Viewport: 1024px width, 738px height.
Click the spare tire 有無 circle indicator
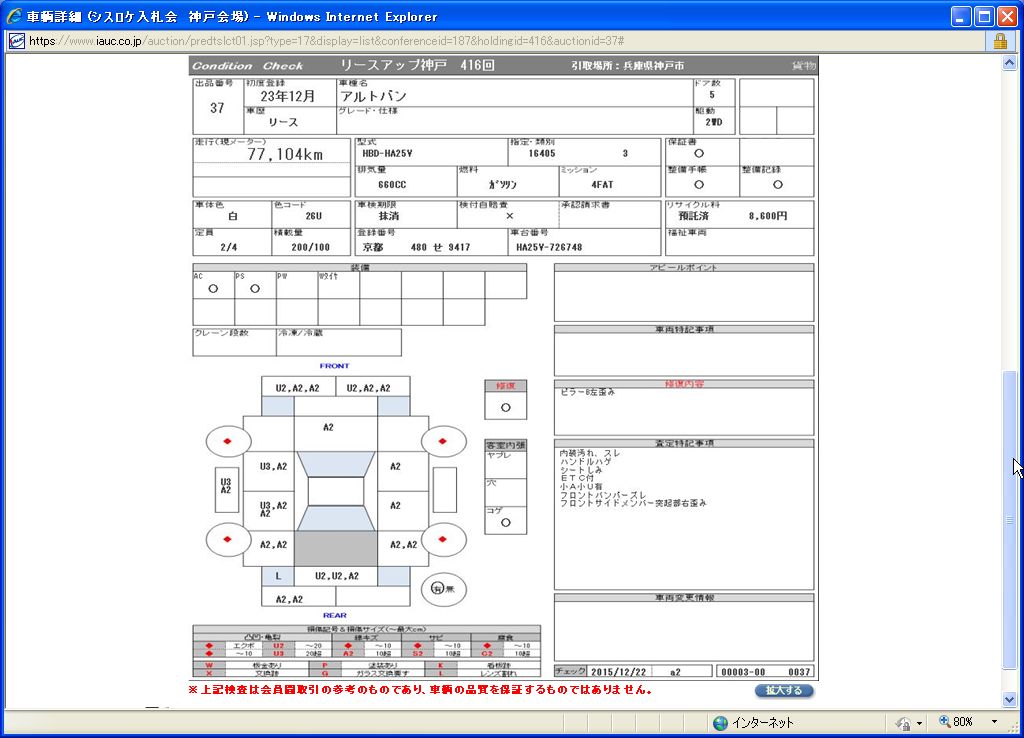point(437,589)
